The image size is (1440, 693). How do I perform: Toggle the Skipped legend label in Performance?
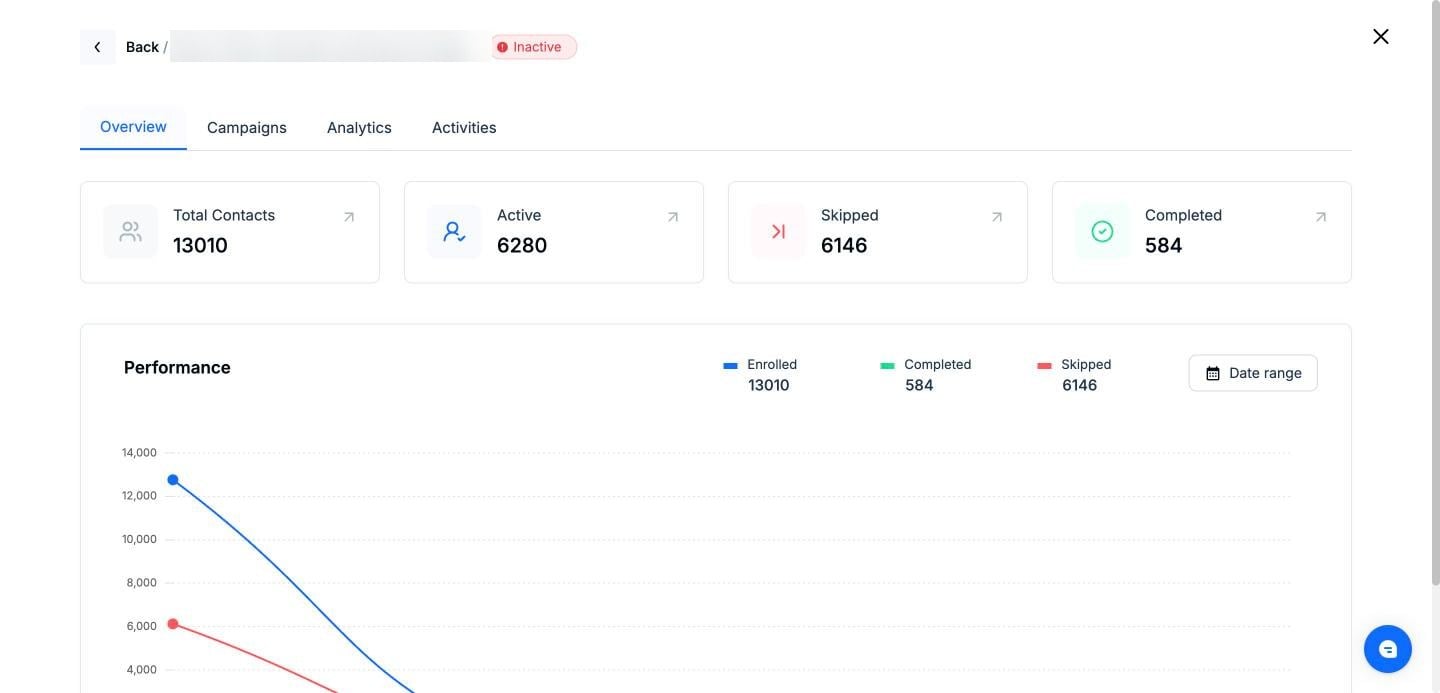pos(1086,365)
